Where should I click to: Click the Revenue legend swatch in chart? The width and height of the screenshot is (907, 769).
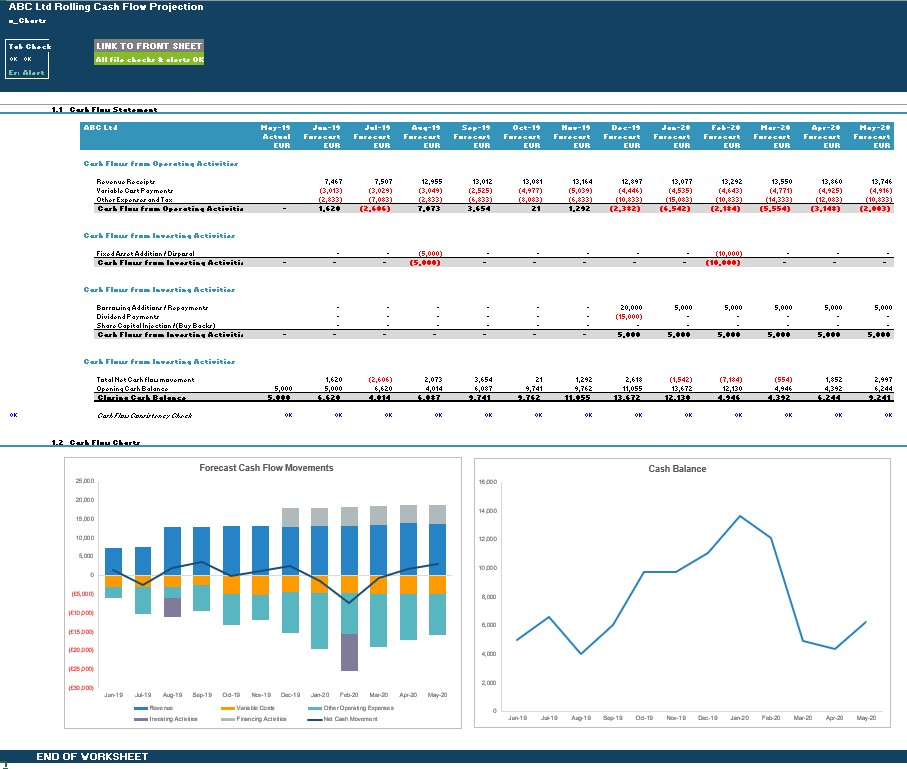pyautogui.click(x=141, y=707)
